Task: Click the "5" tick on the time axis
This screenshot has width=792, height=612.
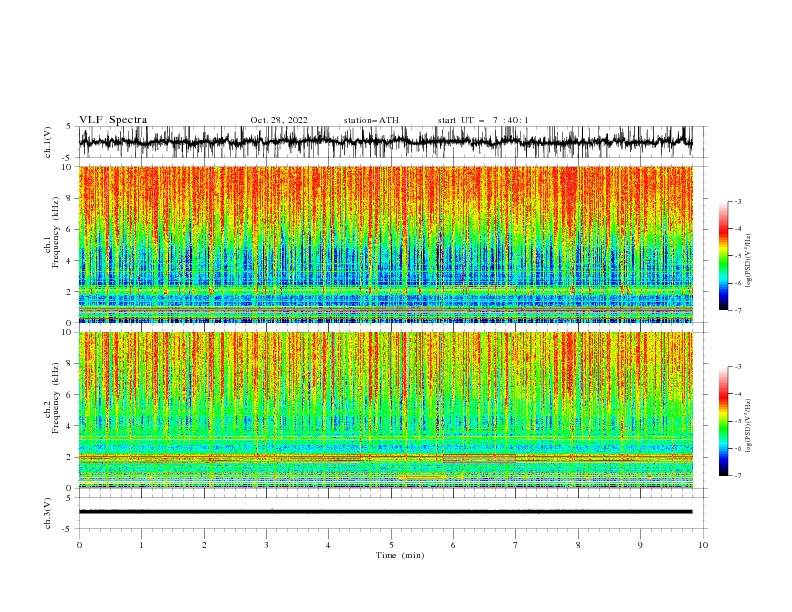Action: [391, 545]
